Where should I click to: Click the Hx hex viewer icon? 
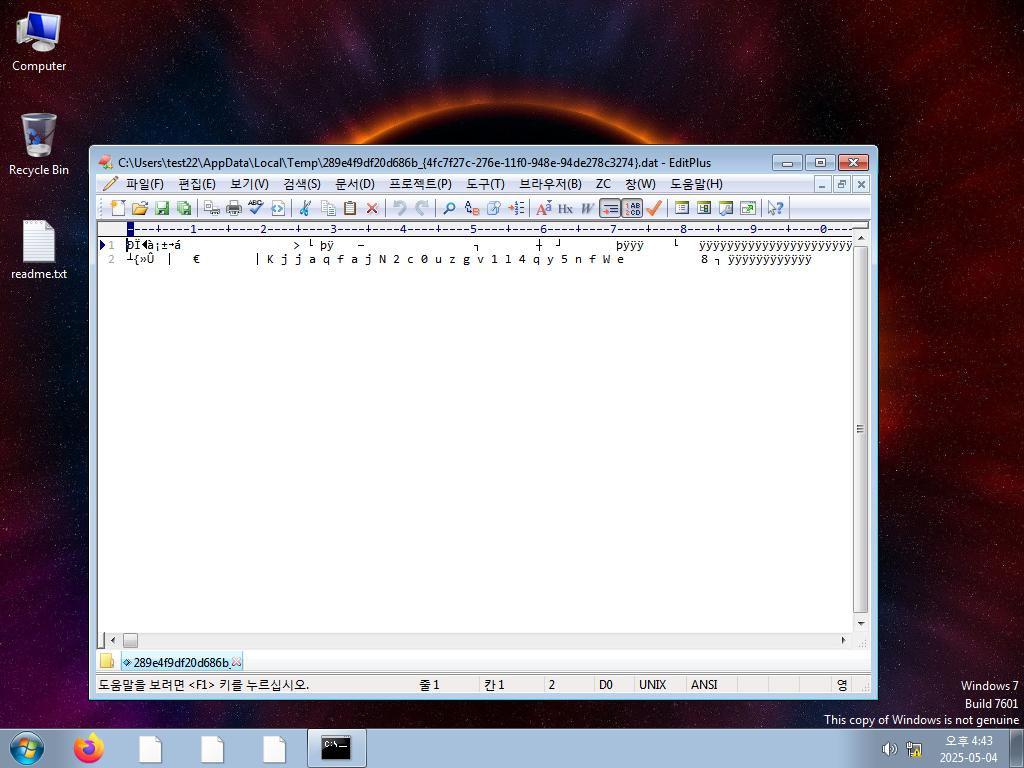coord(566,208)
